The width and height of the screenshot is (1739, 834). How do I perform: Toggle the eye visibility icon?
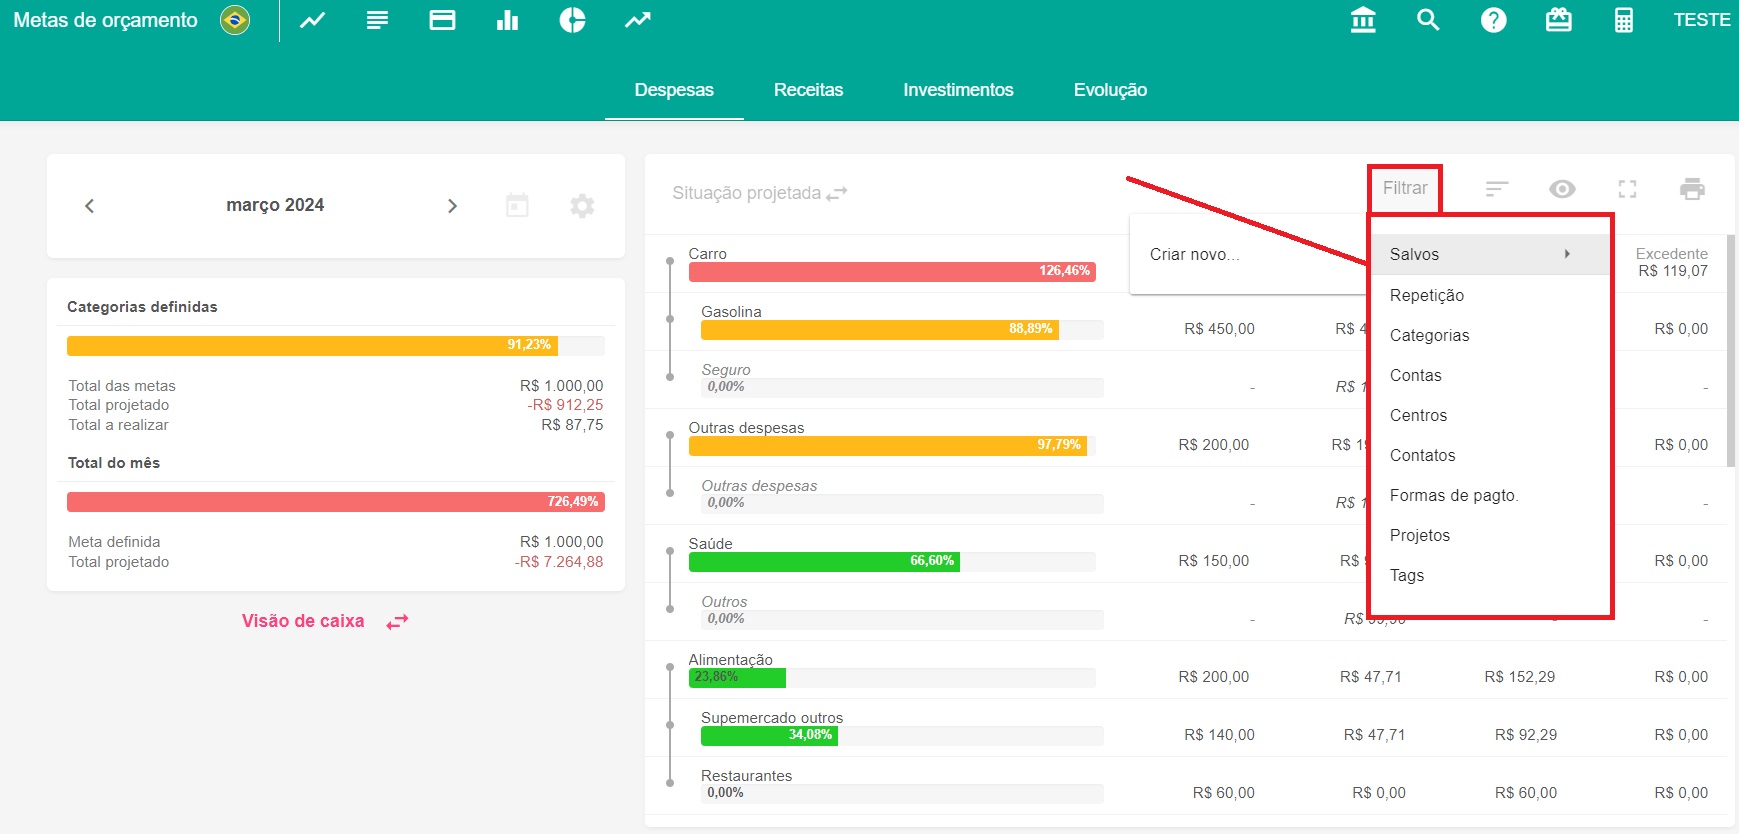click(1562, 189)
